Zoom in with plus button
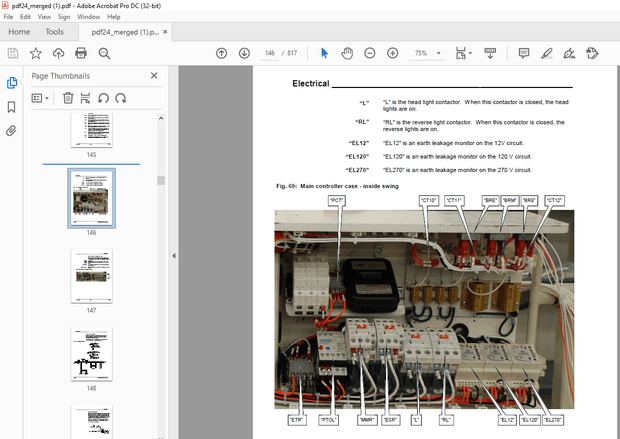The height and width of the screenshot is (439, 620). [x=392, y=53]
